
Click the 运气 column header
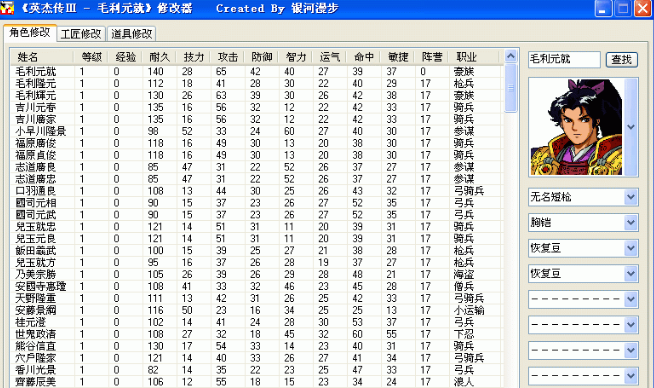pyautogui.click(x=330, y=57)
